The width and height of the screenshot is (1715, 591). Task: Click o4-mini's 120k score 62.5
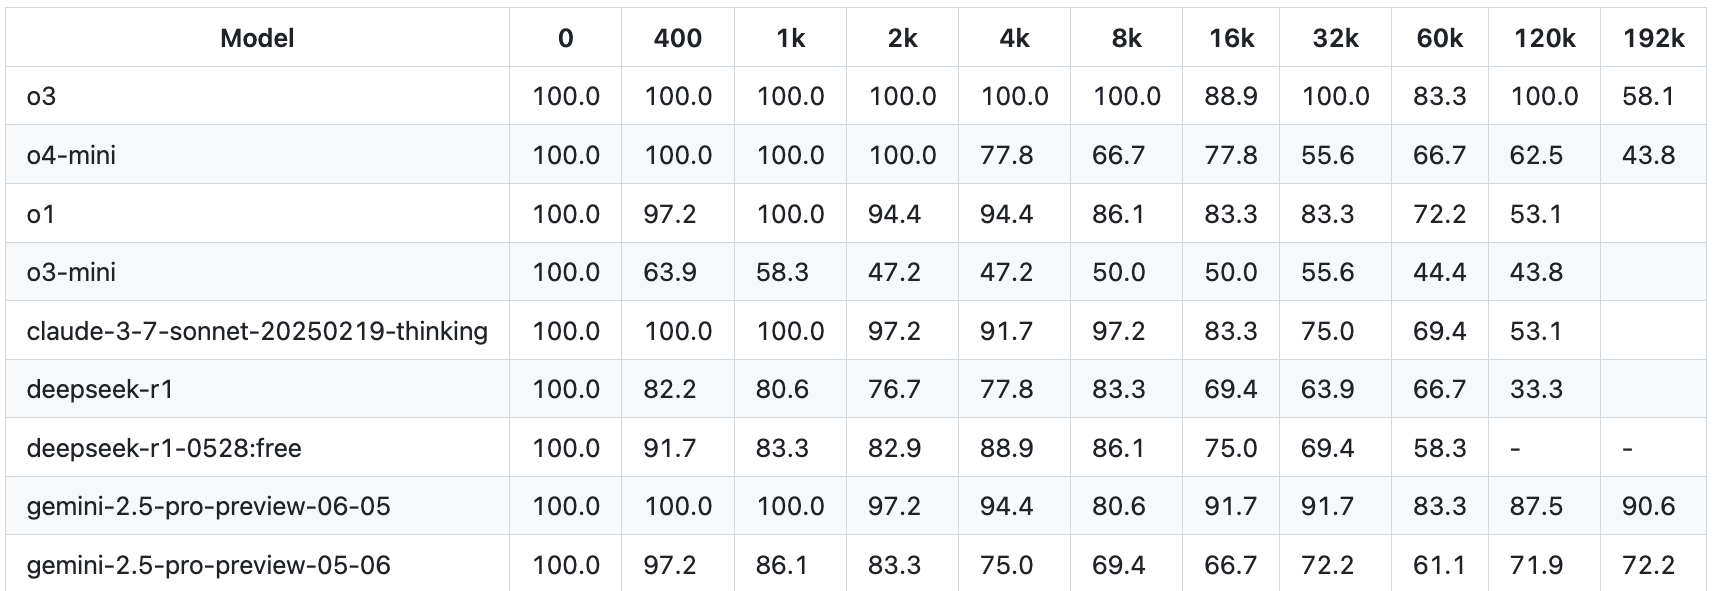1536,155
